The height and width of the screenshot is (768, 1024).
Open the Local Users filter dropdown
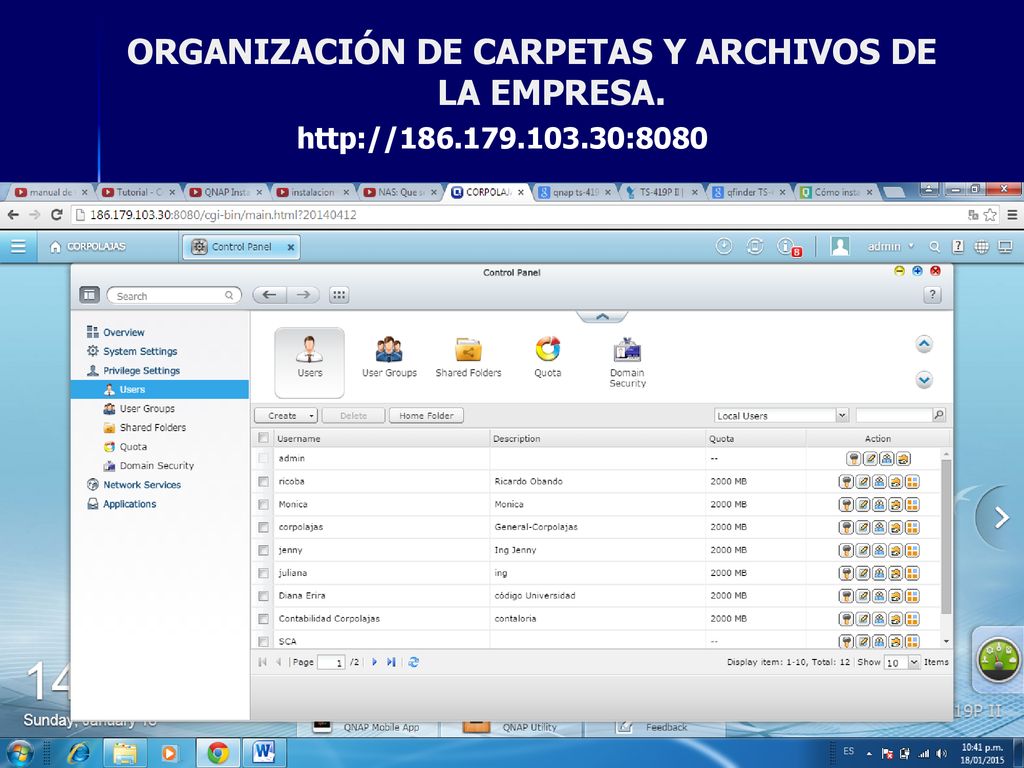pyautogui.click(x=781, y=415)
